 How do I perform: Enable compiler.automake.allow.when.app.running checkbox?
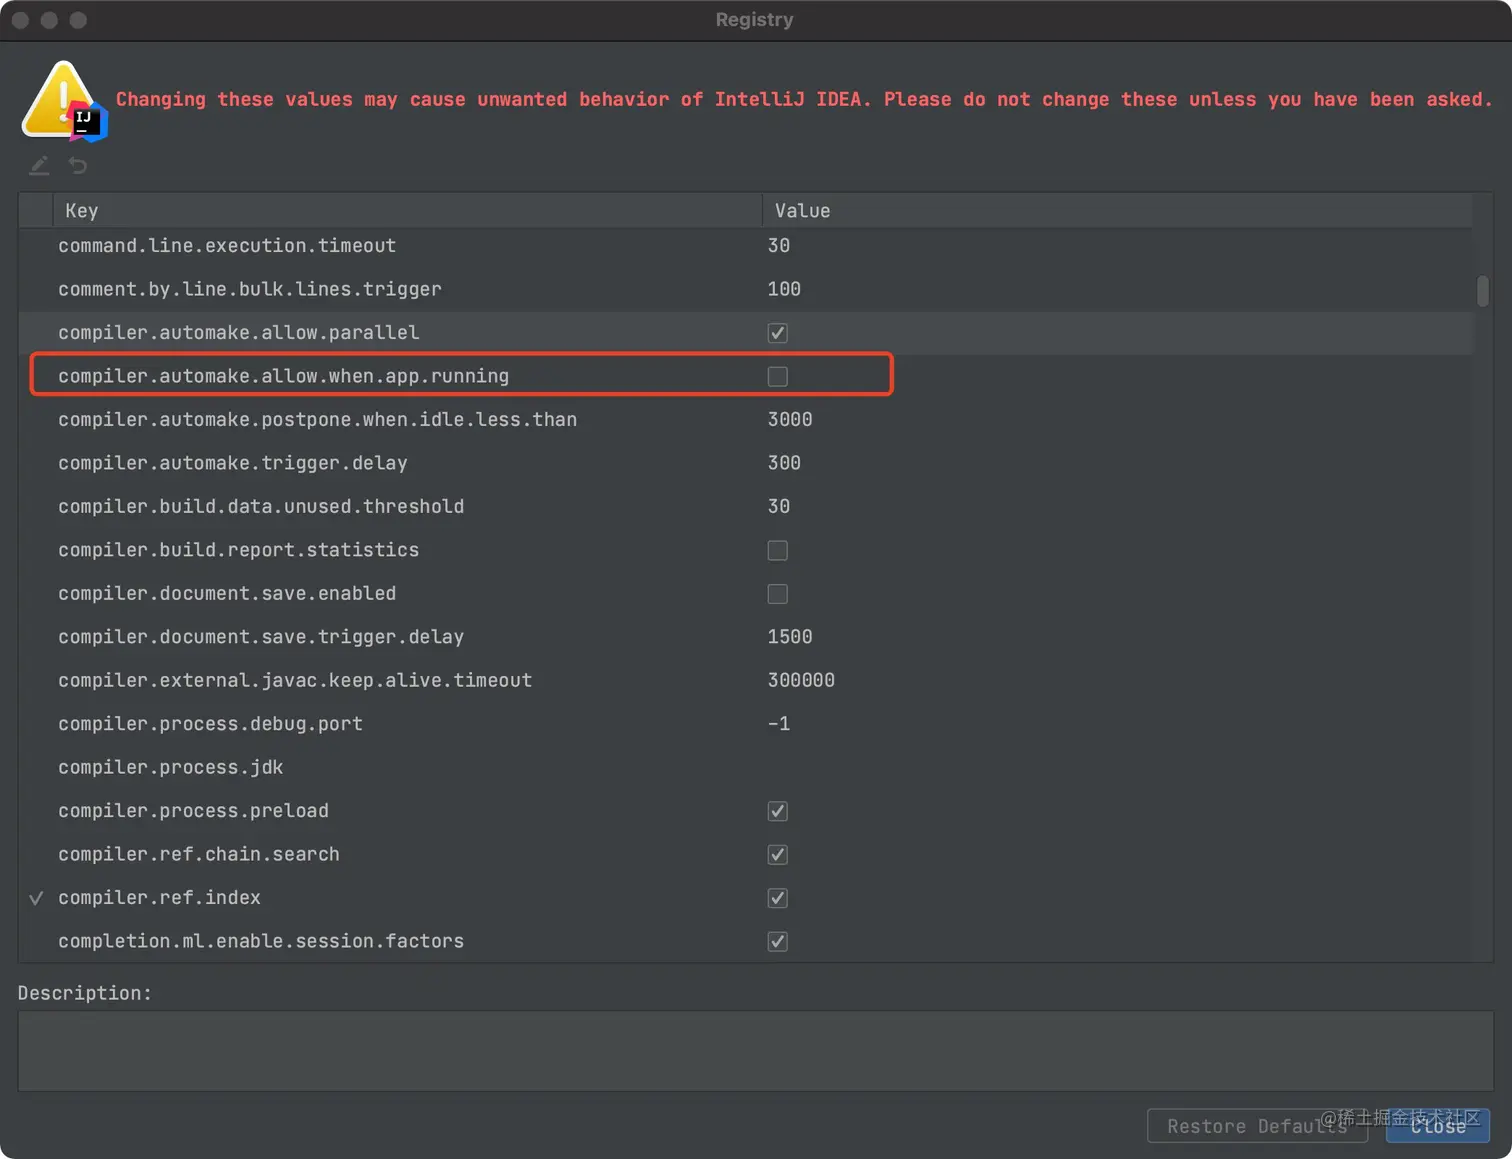click(x=777, y=376)
